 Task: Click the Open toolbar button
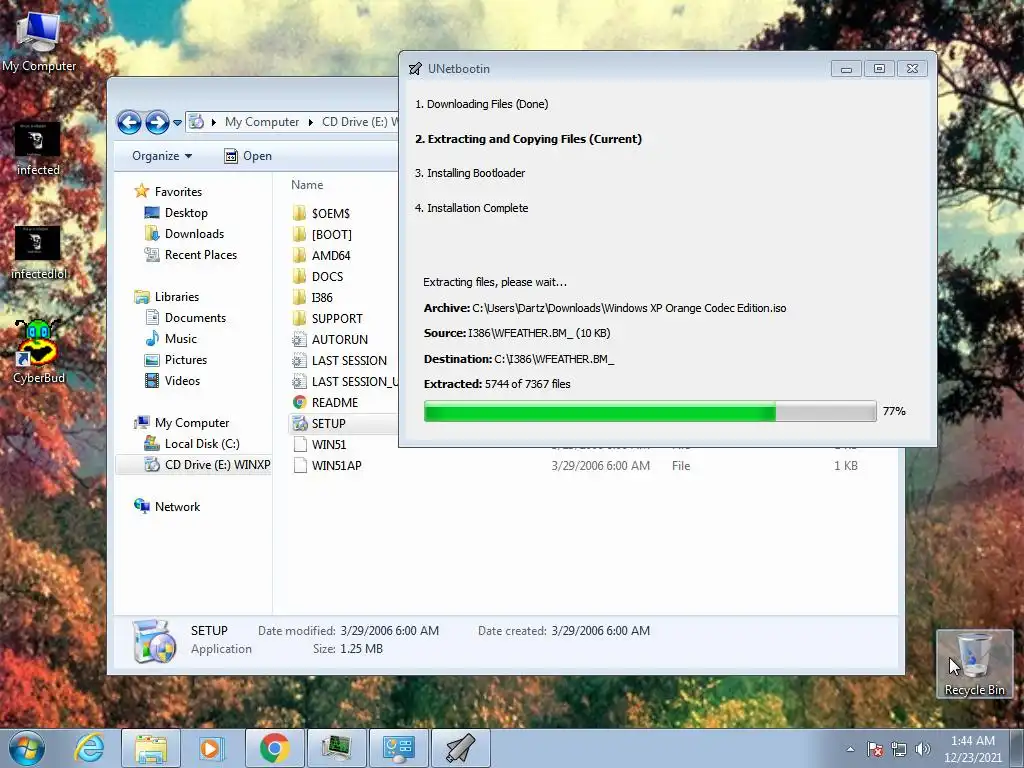[x=248, y=156]
